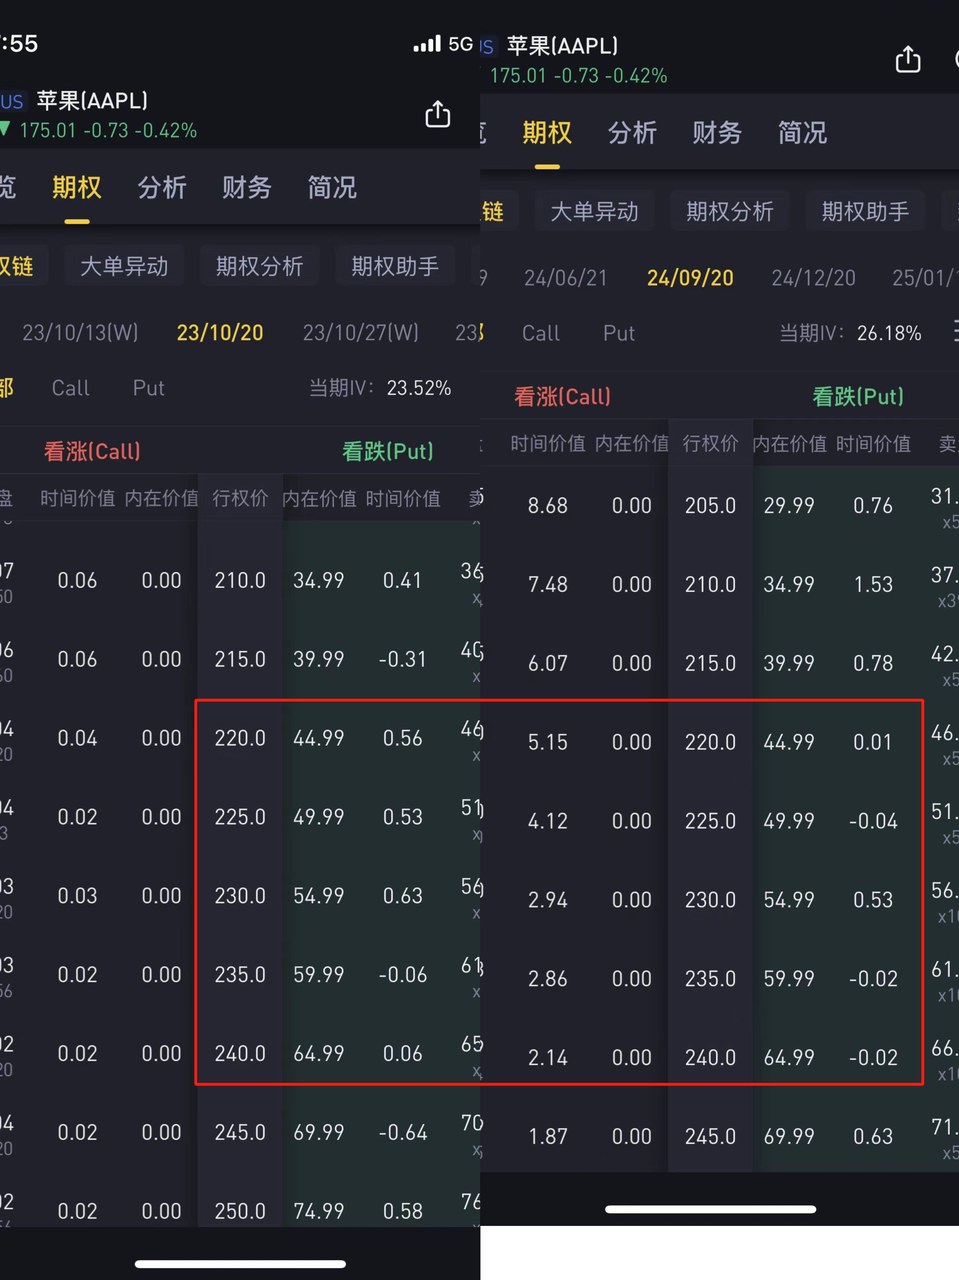The height and width of the screenshot is (1280, 959).
Task: Tap put time value 0.58 cell
Action: [x=403, y=1211]
